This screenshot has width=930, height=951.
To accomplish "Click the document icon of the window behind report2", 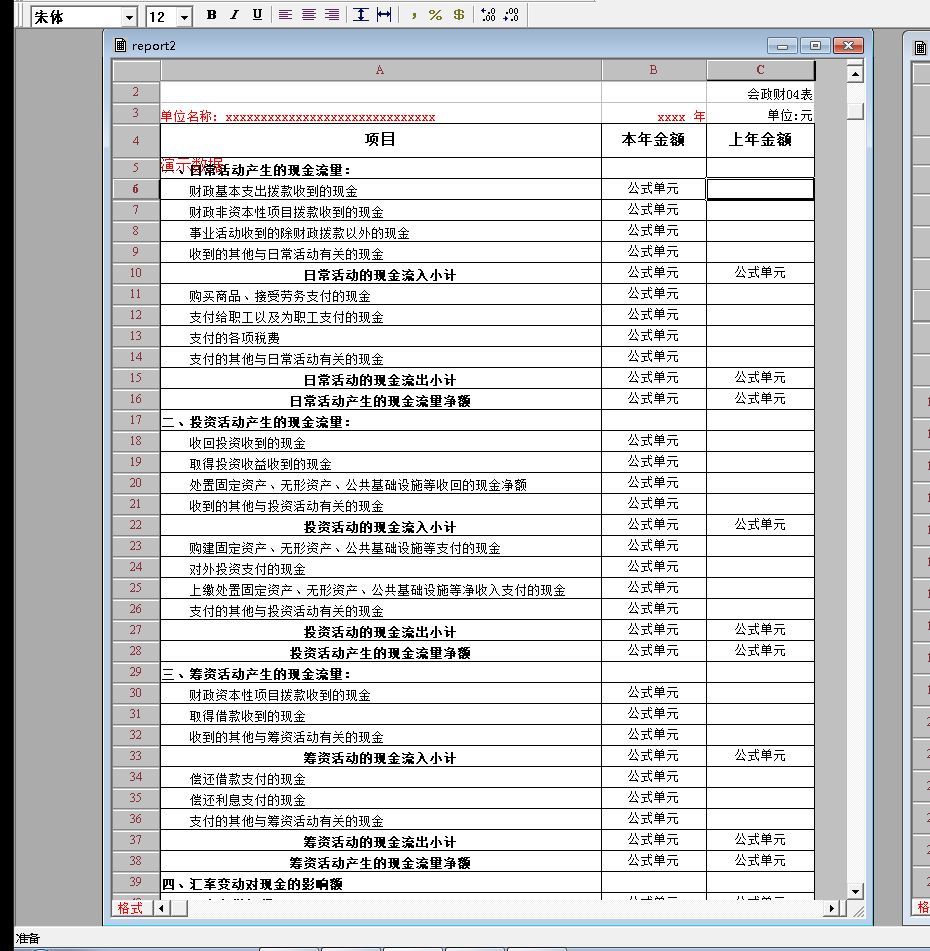I will pos(920,48).
